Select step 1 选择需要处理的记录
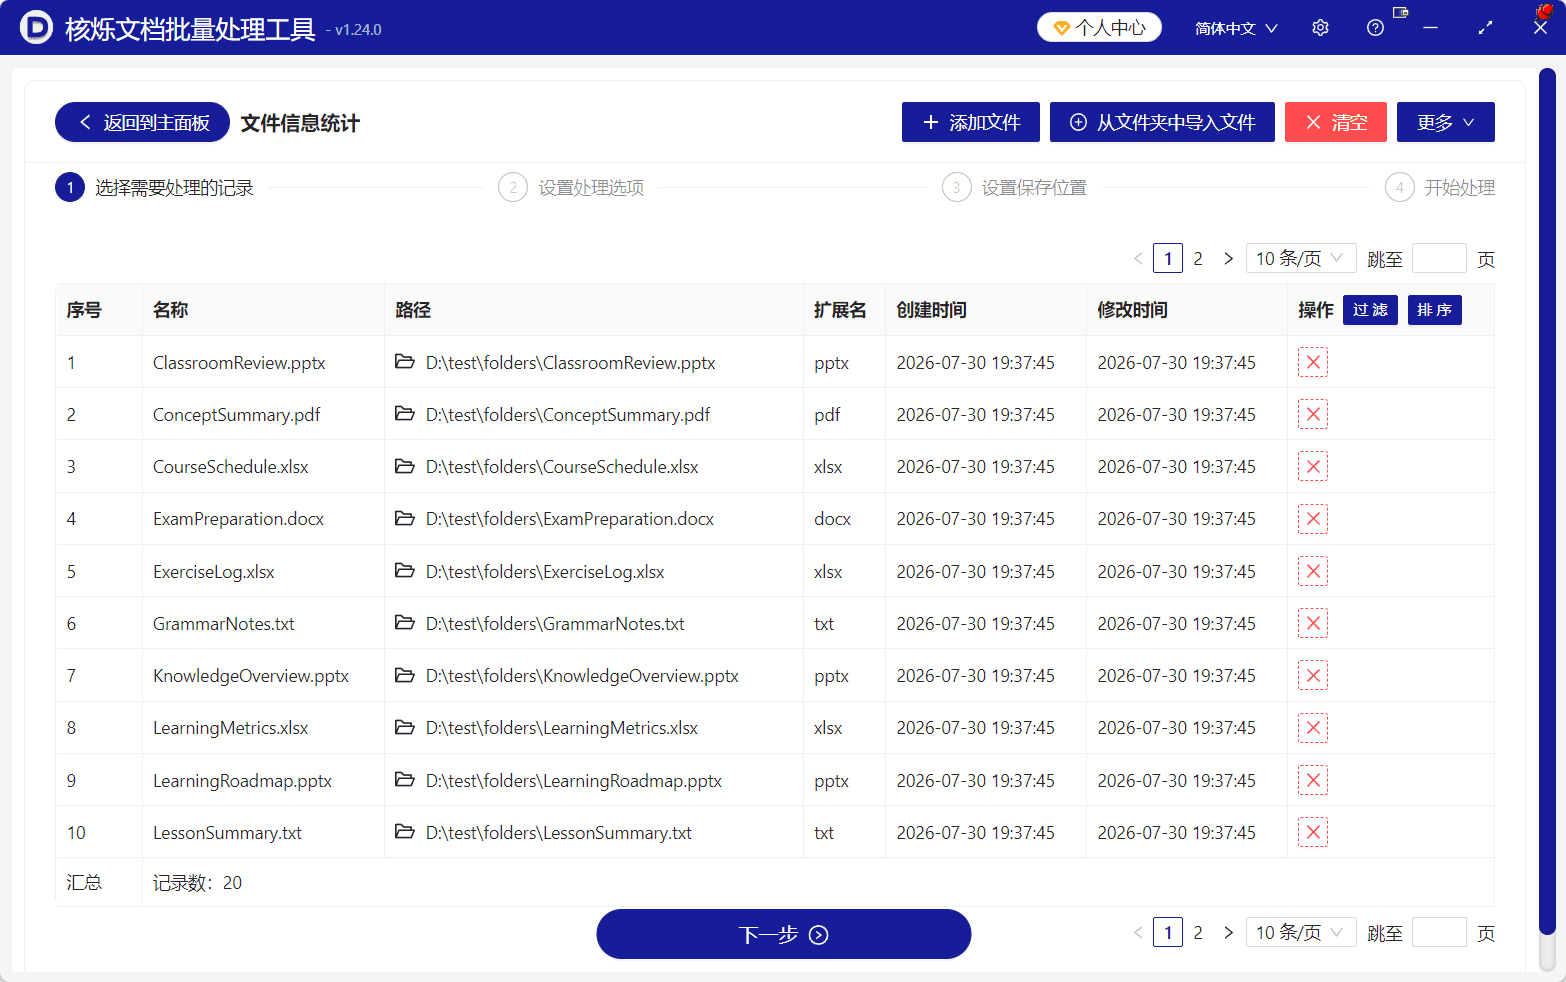1566x982 pixels. click(x=155, y=187)
